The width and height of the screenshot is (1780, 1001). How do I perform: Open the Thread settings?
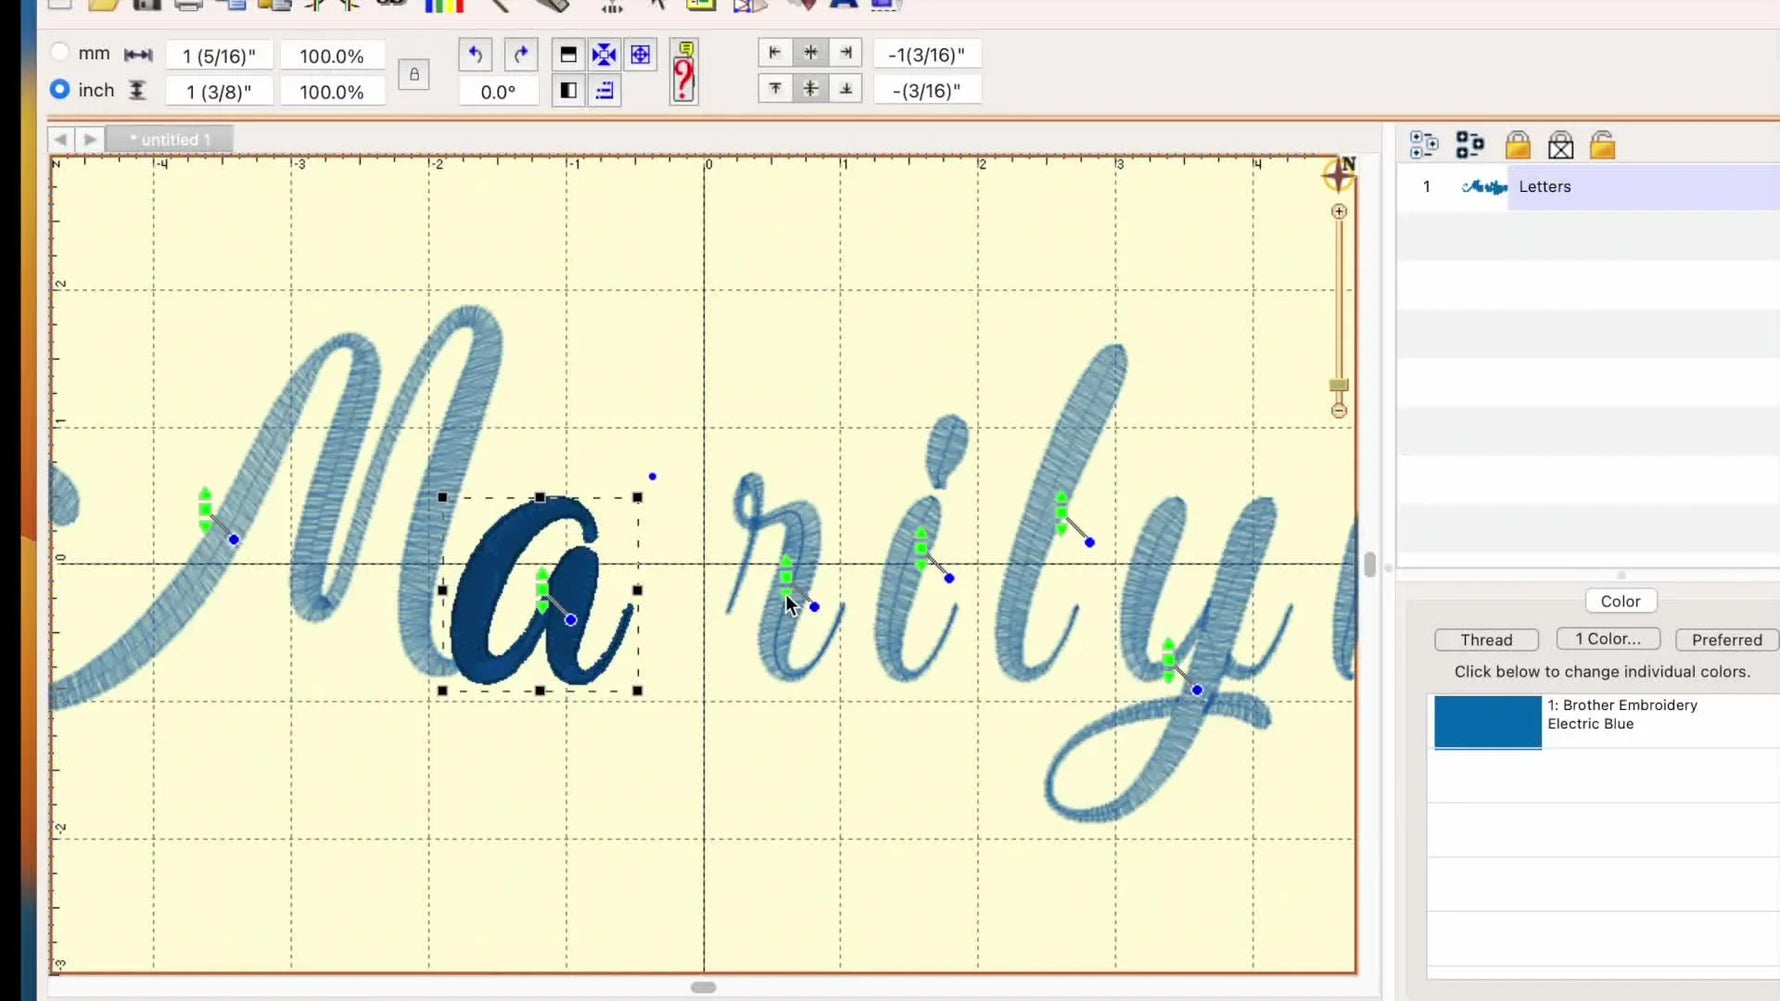point(1486,639)
